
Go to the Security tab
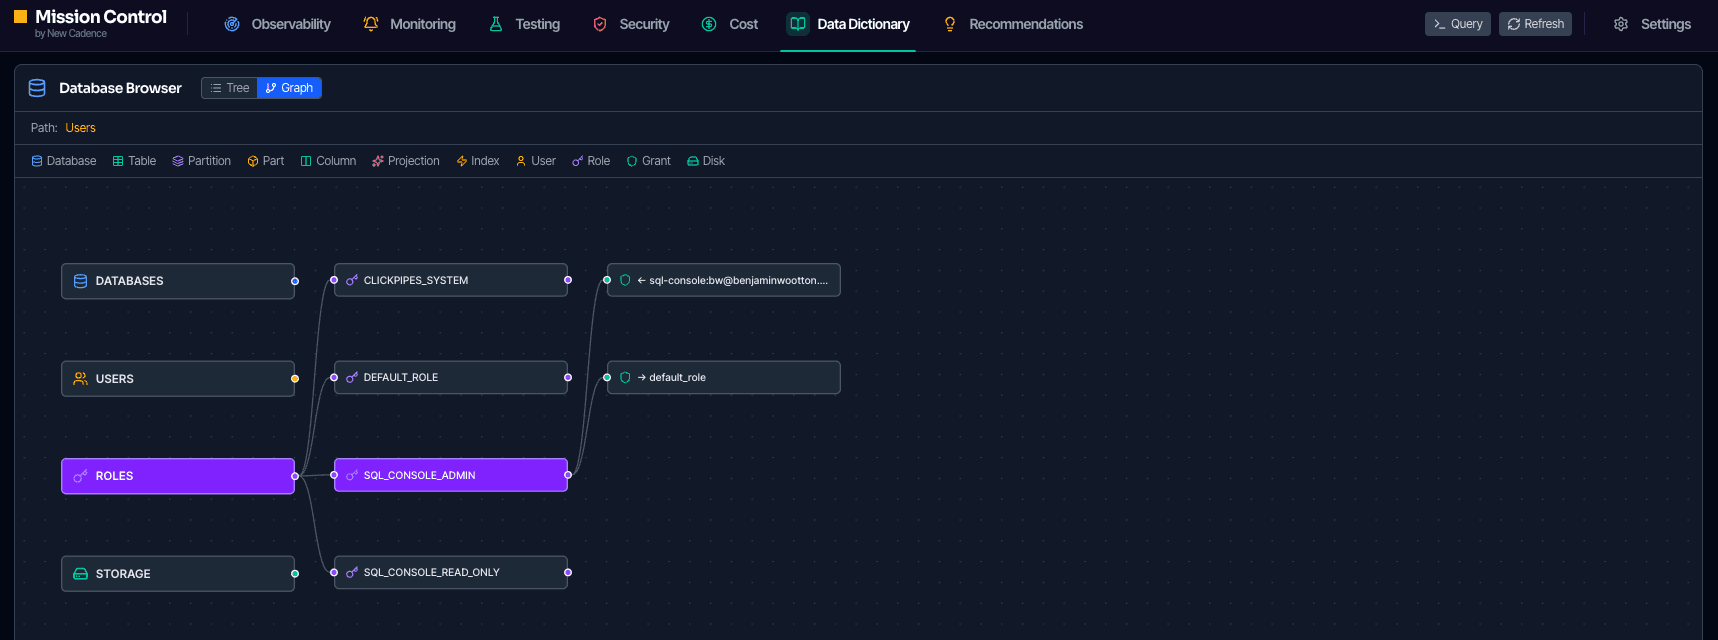[631, 24]
